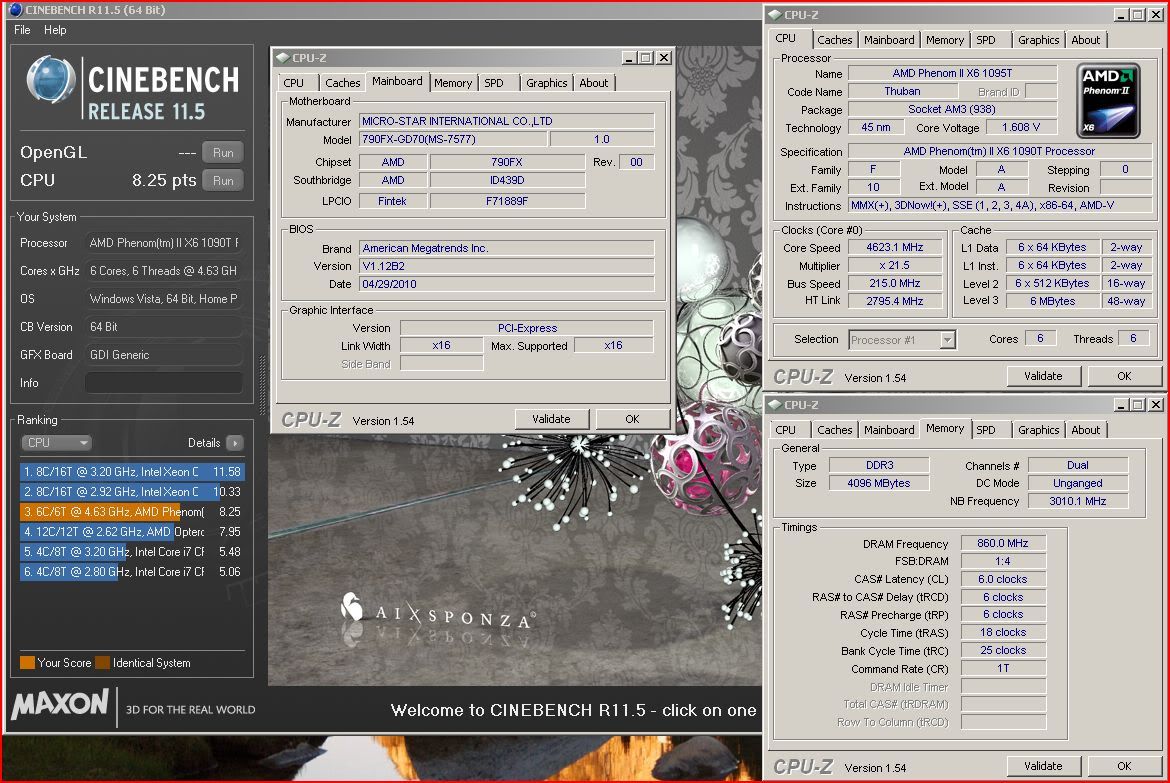Open the Memory tab in the top-right CPU-Z window
This screenshot has height=783, width=1170.
pos(945,40)
